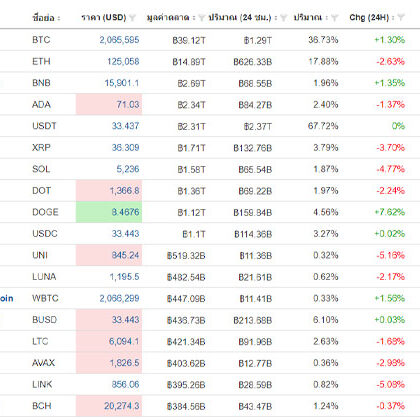
Task: Select the ADA pink highlighted price 71.03
Action: [109, 104]
